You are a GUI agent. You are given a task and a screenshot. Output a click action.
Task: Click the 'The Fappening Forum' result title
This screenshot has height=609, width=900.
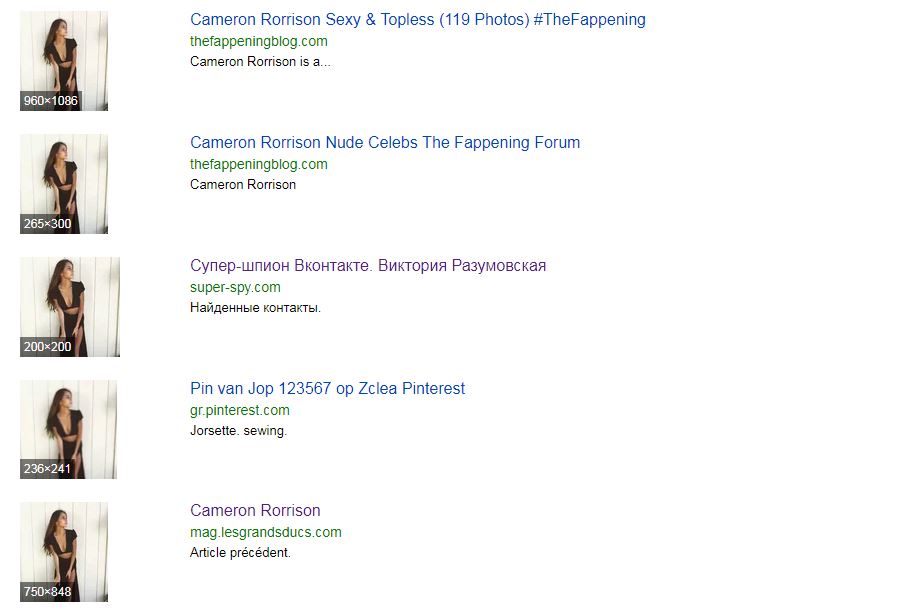(x=385, y=143)
